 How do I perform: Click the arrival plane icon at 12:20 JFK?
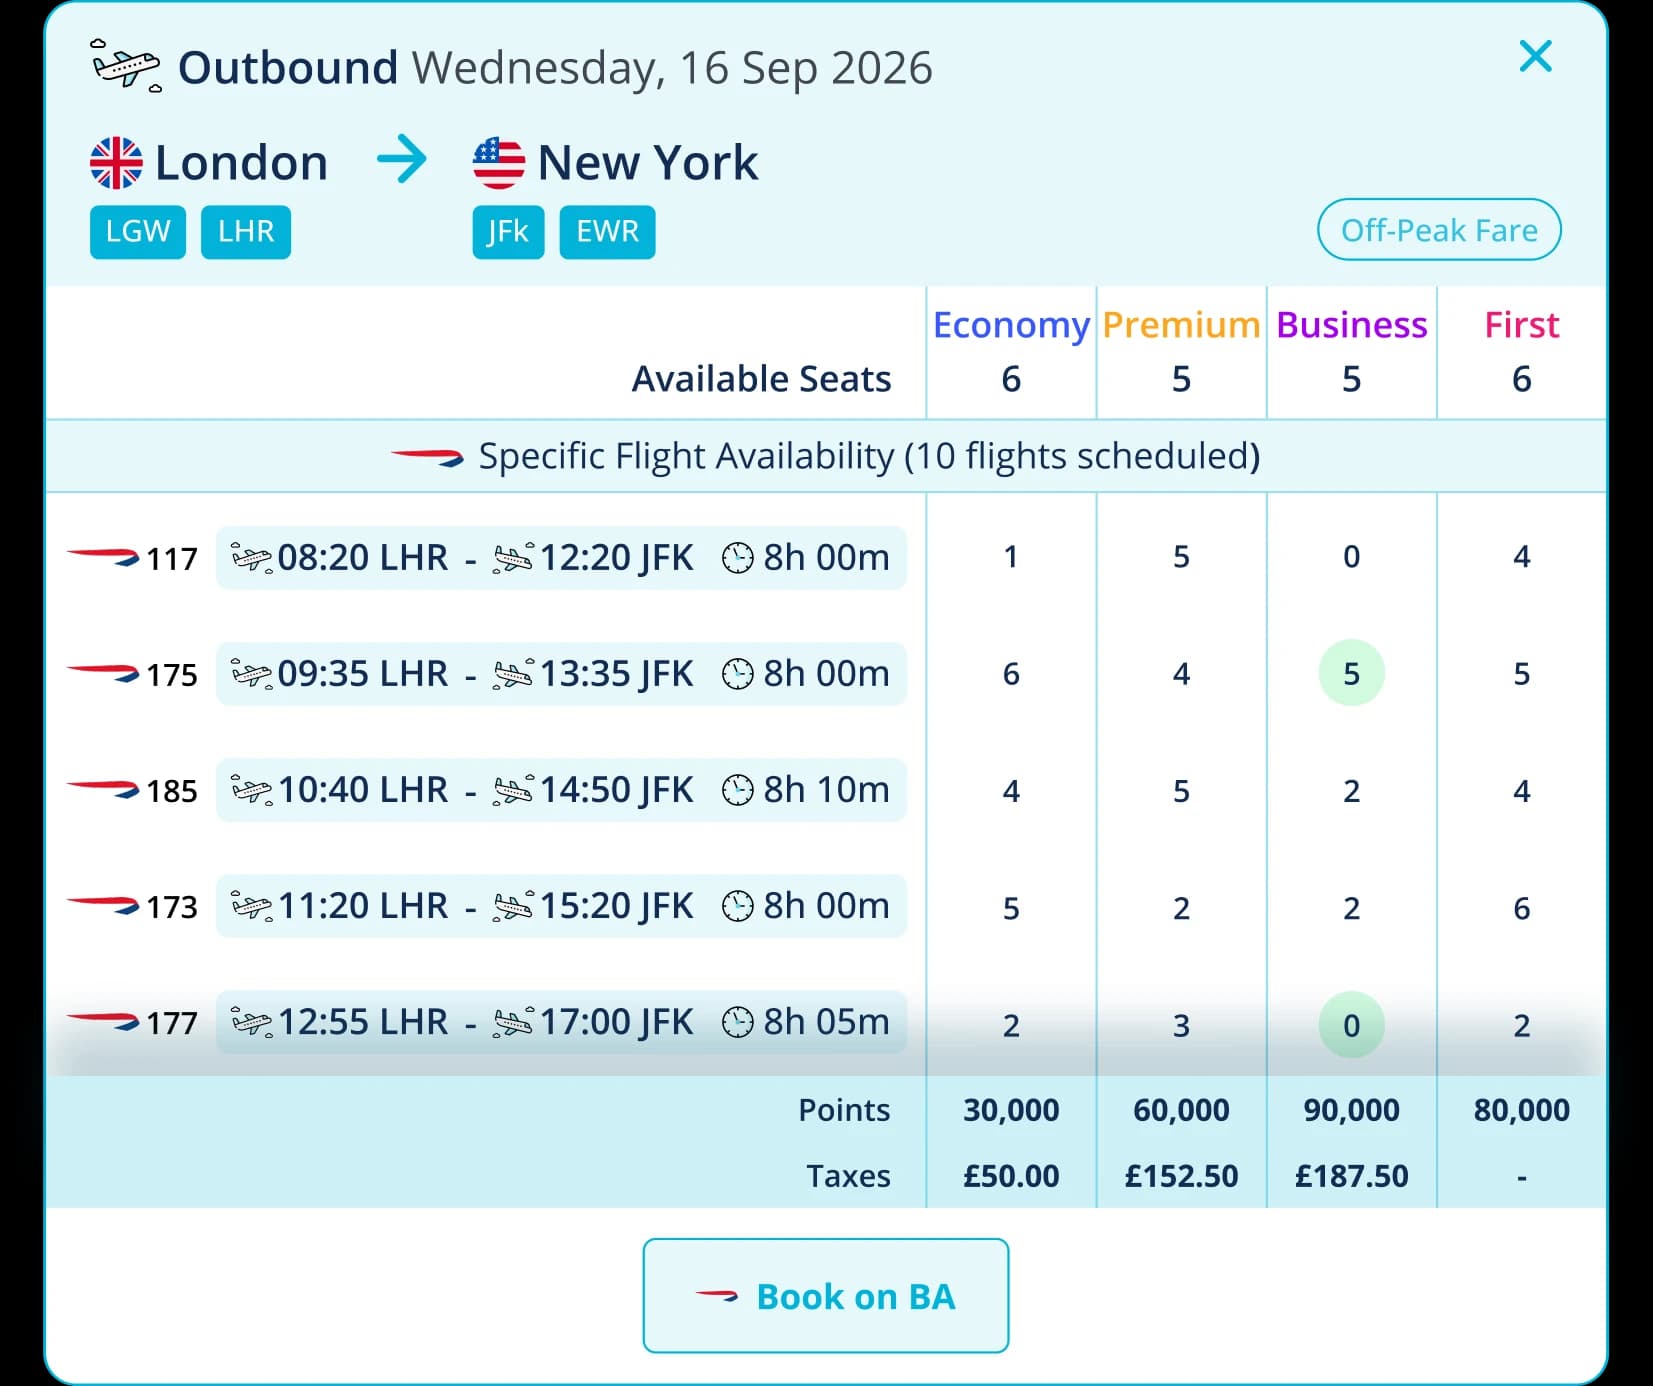tap(514, 558)
